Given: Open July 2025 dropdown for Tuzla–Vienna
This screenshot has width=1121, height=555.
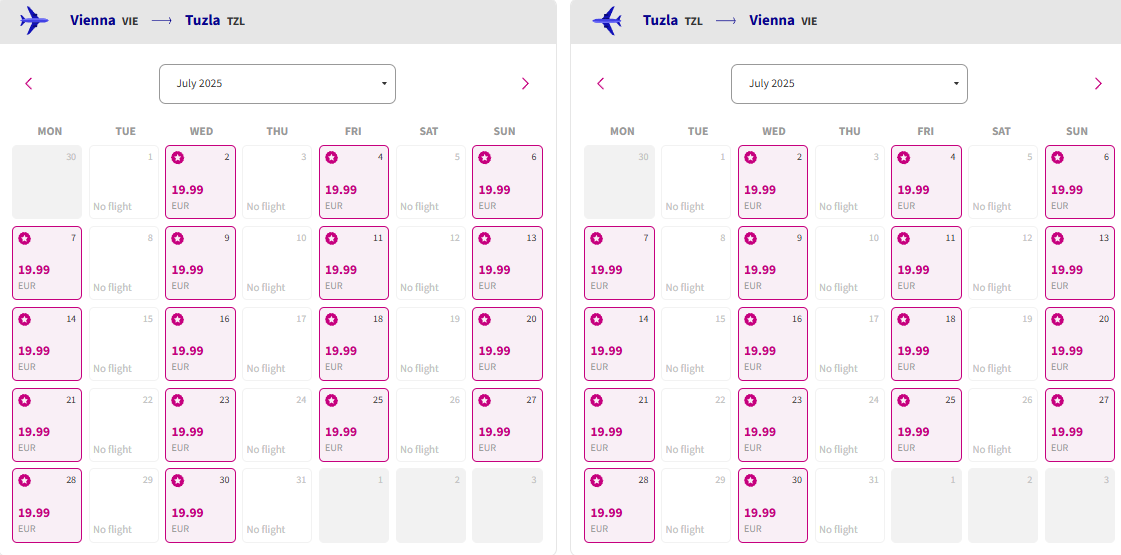Looking at the screenshot, I should coord(849,84).
